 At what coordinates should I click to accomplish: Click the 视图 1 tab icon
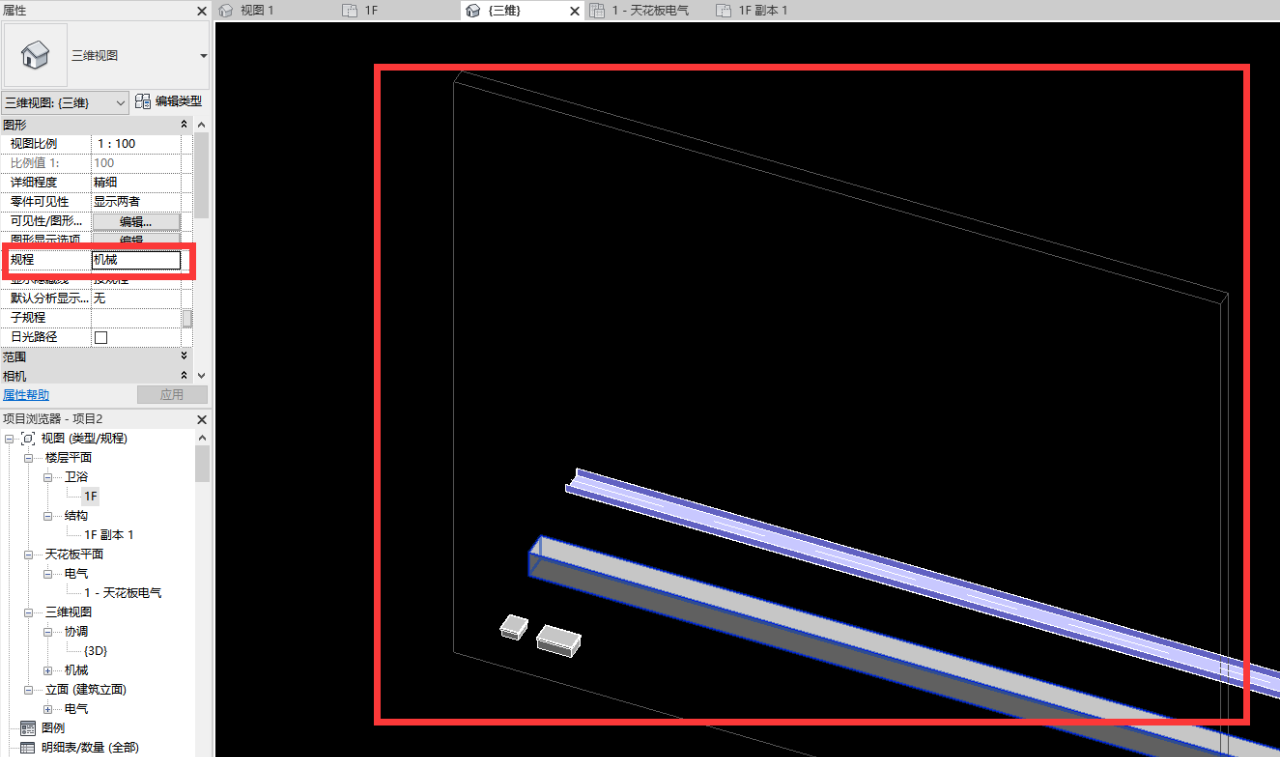(225, 10)
